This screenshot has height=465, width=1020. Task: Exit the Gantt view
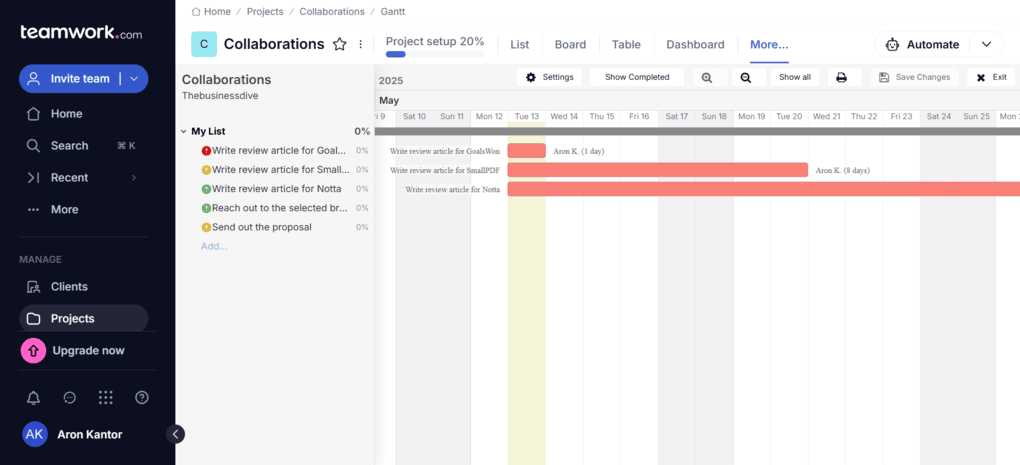pos(991,77)
